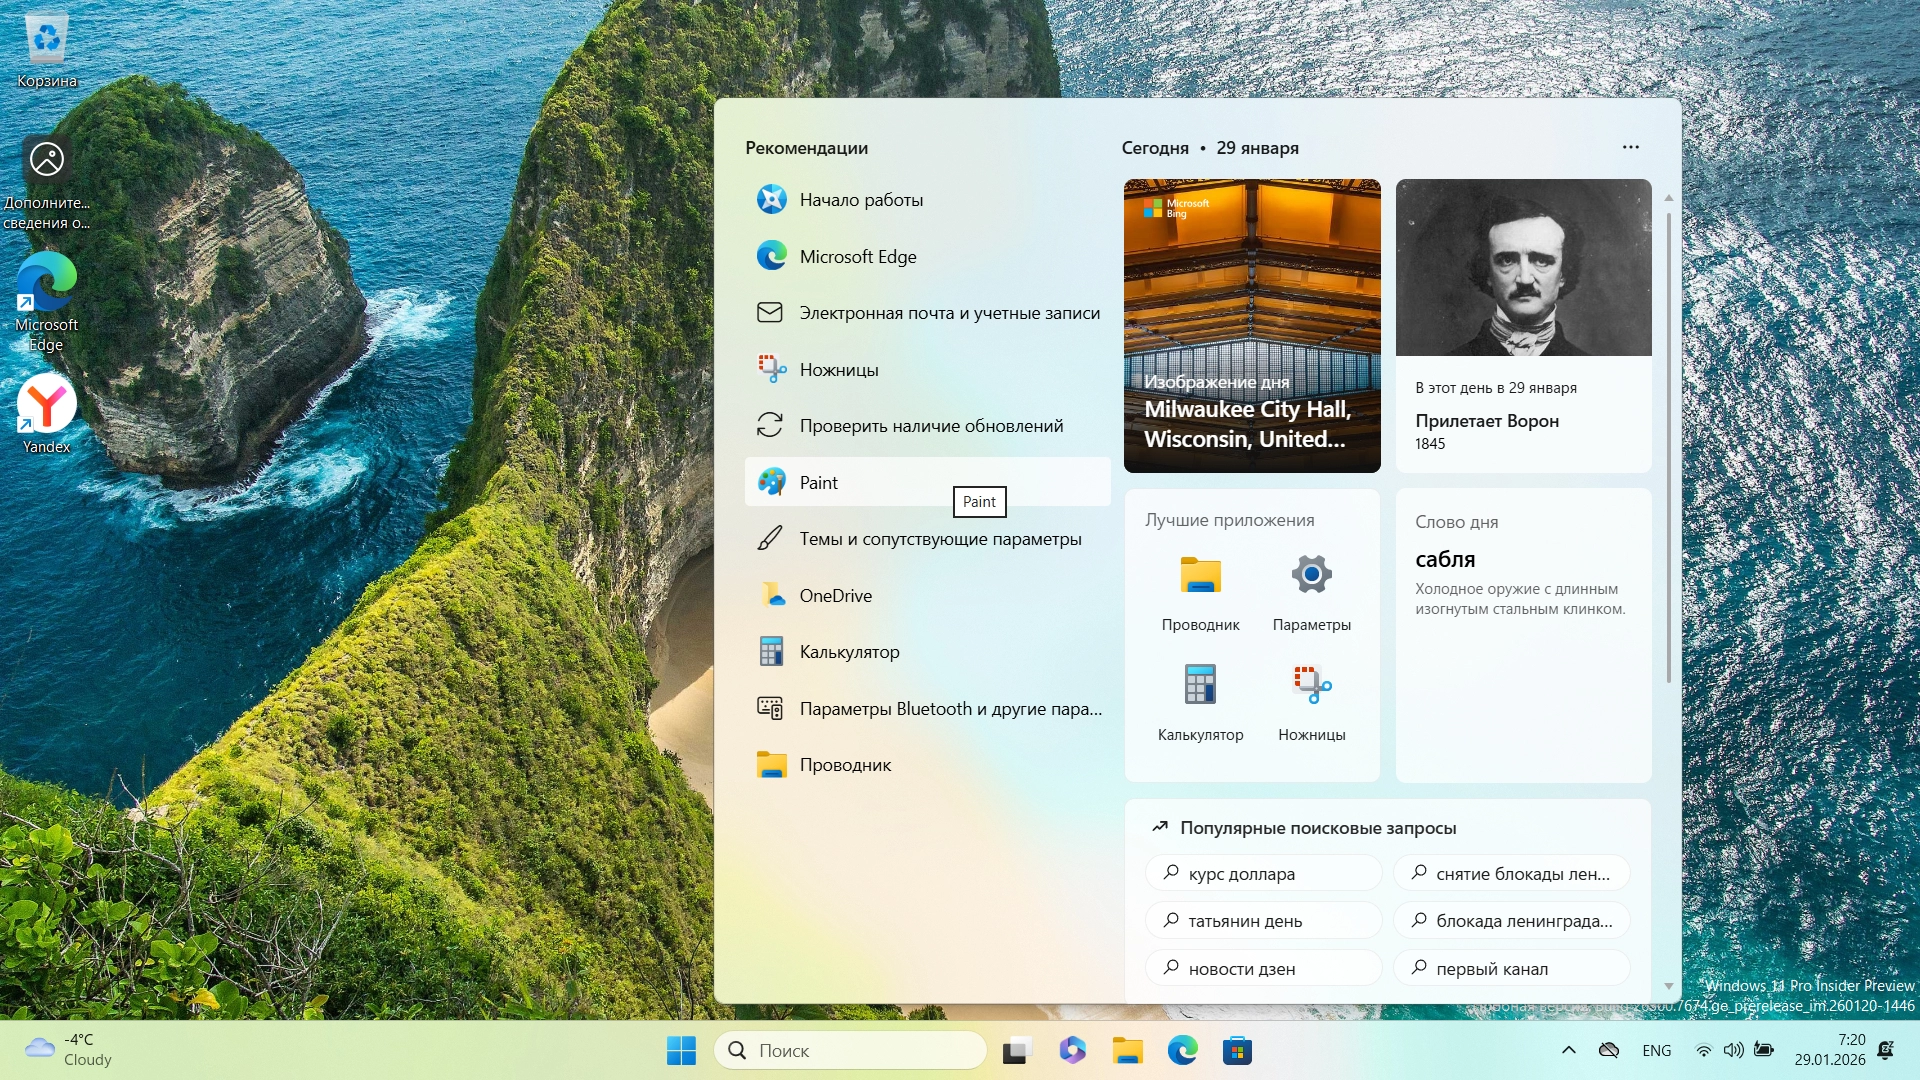The width and height of the screenshot is (1920, 1080).
Task: Click Microsoft Store icon on taskbar
Action: tap(1237, 1051)
